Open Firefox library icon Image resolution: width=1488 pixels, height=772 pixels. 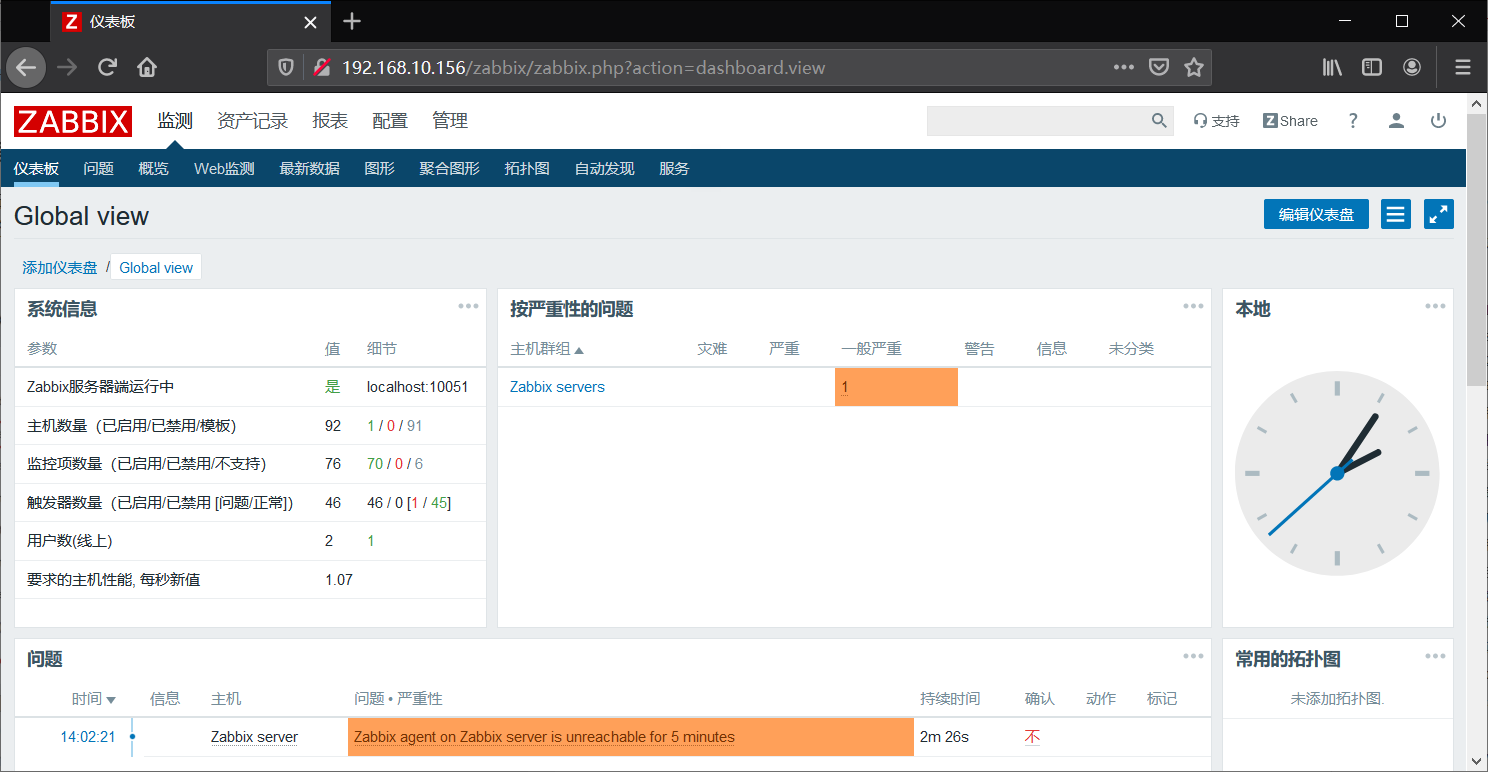(x=1332, y=68)
